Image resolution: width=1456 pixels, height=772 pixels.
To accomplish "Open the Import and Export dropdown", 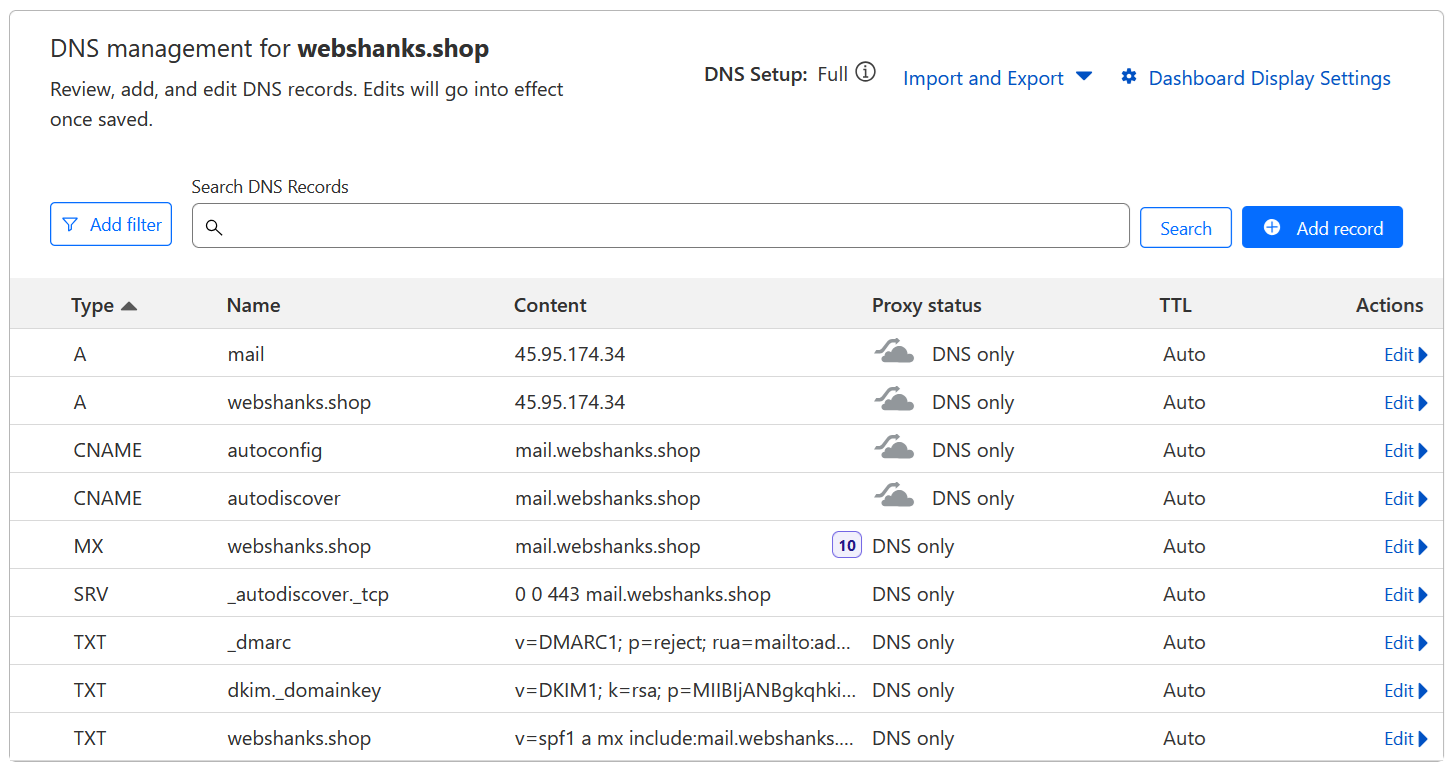I will coord(997,78).
